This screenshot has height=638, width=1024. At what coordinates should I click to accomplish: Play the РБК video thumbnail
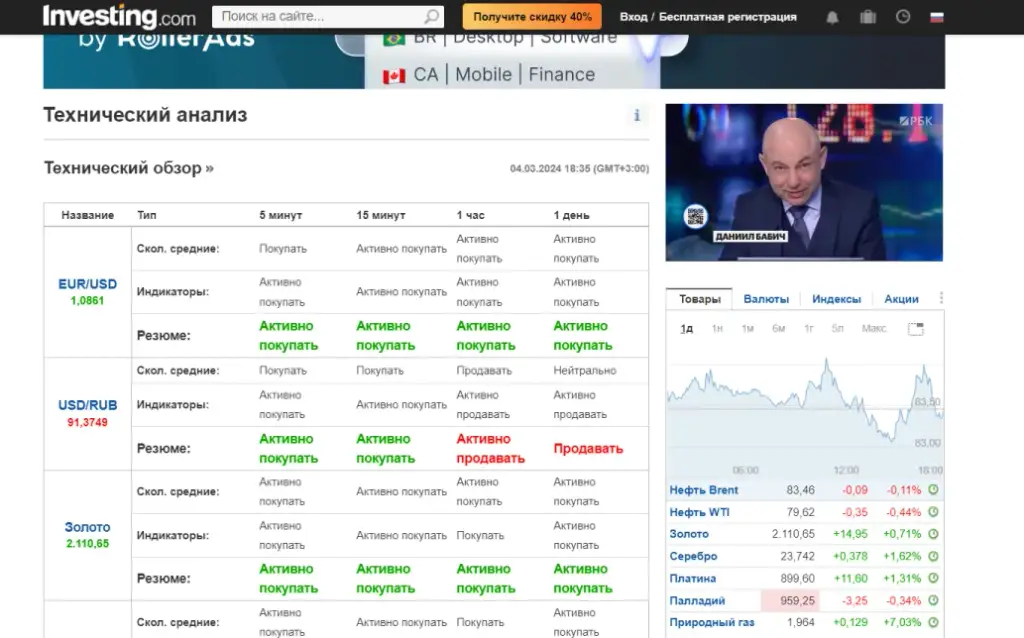click(x=804, y=182)
